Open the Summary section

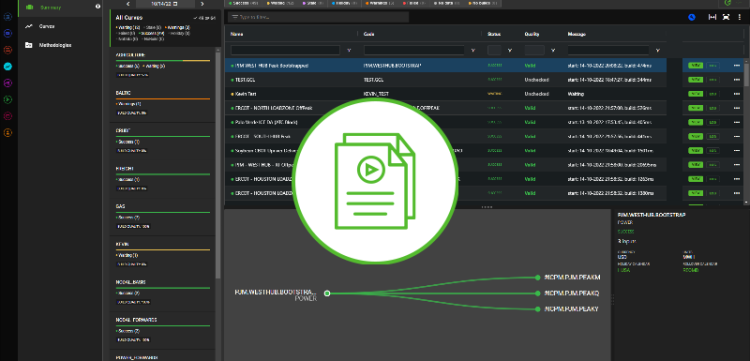60,8
